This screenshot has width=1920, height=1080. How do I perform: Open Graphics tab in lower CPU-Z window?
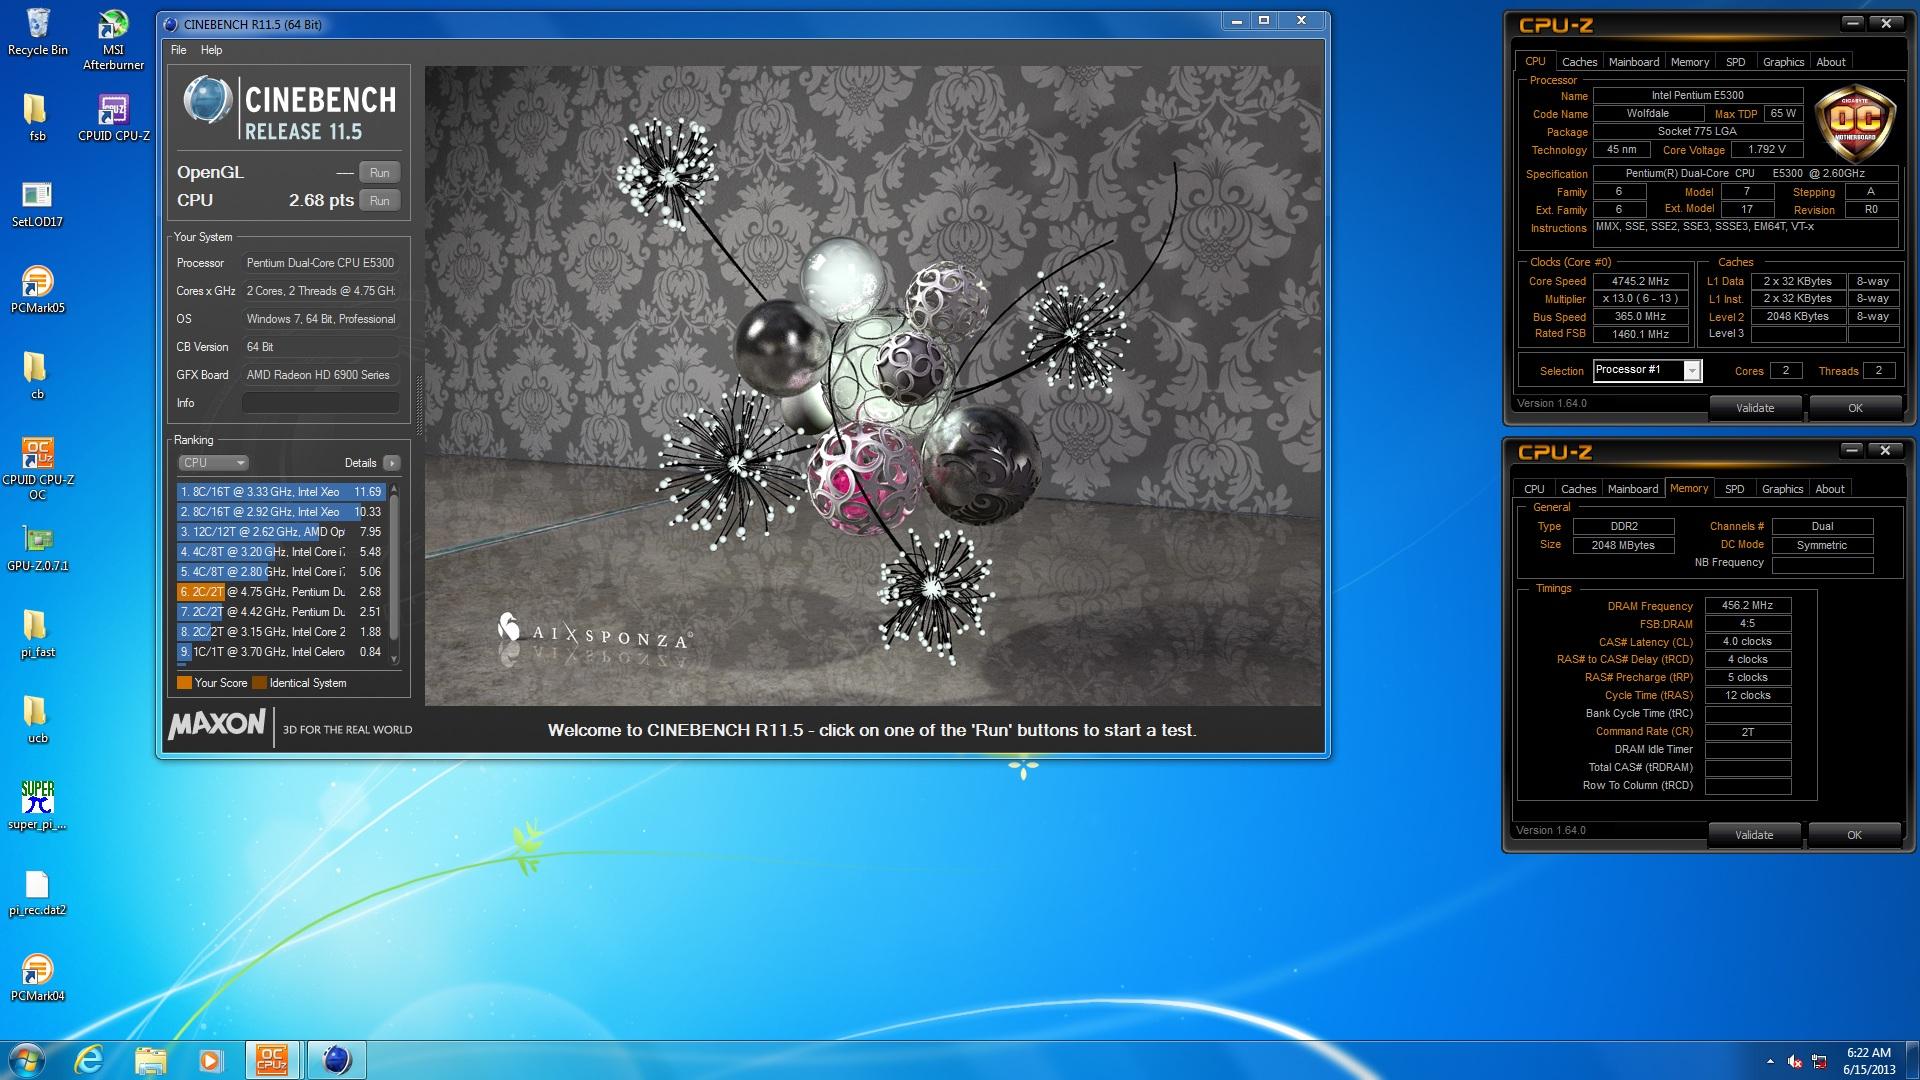click(x=1782, y=489)
